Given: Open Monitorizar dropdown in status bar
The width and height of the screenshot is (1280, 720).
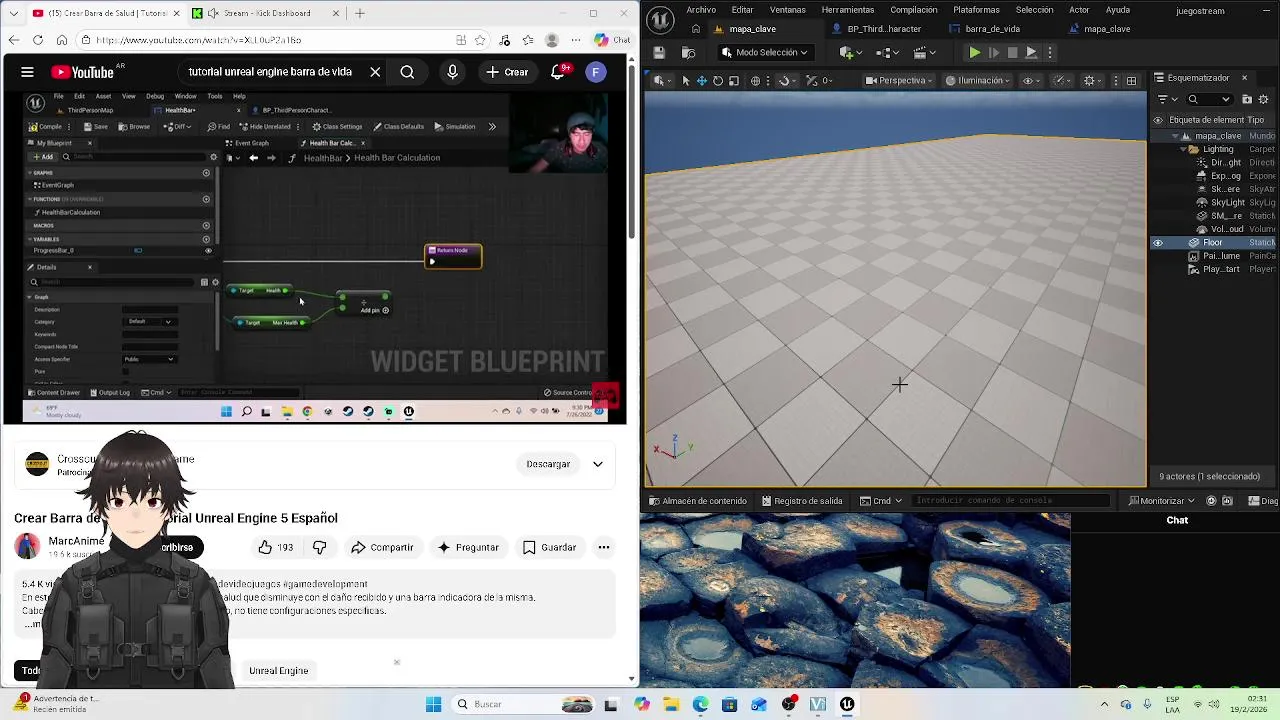Looking at the screenshot, I should pyautogui.click(x=1162, y=501).
